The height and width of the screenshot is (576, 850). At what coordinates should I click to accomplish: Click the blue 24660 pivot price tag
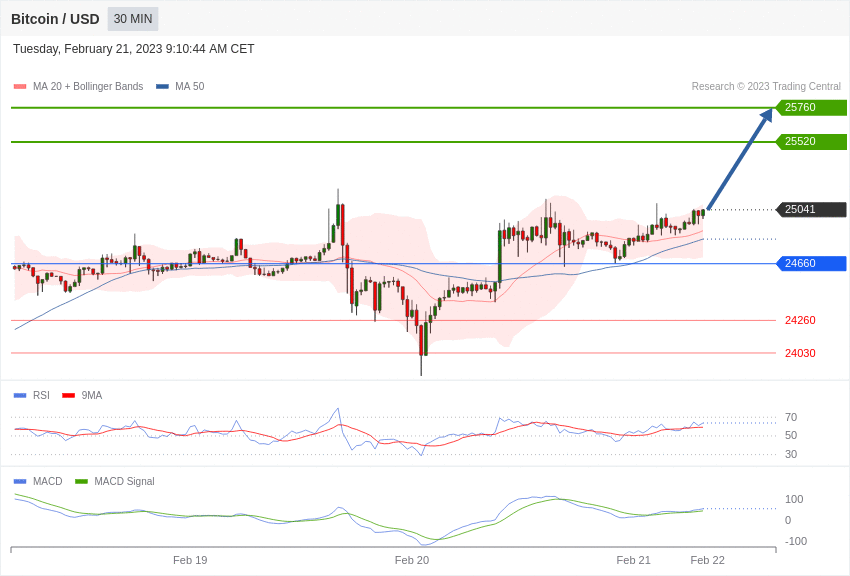click(811, 263)
